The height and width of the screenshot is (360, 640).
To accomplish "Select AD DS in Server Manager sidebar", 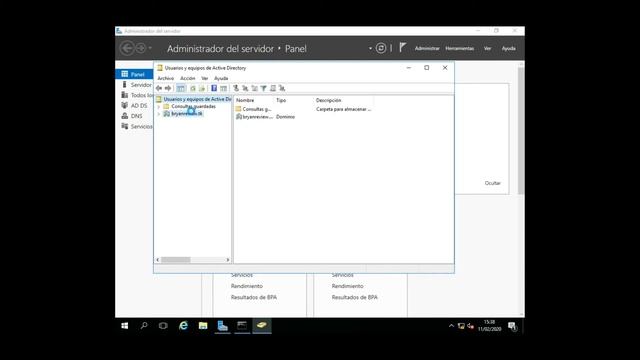I will click(x=134, y=105).
